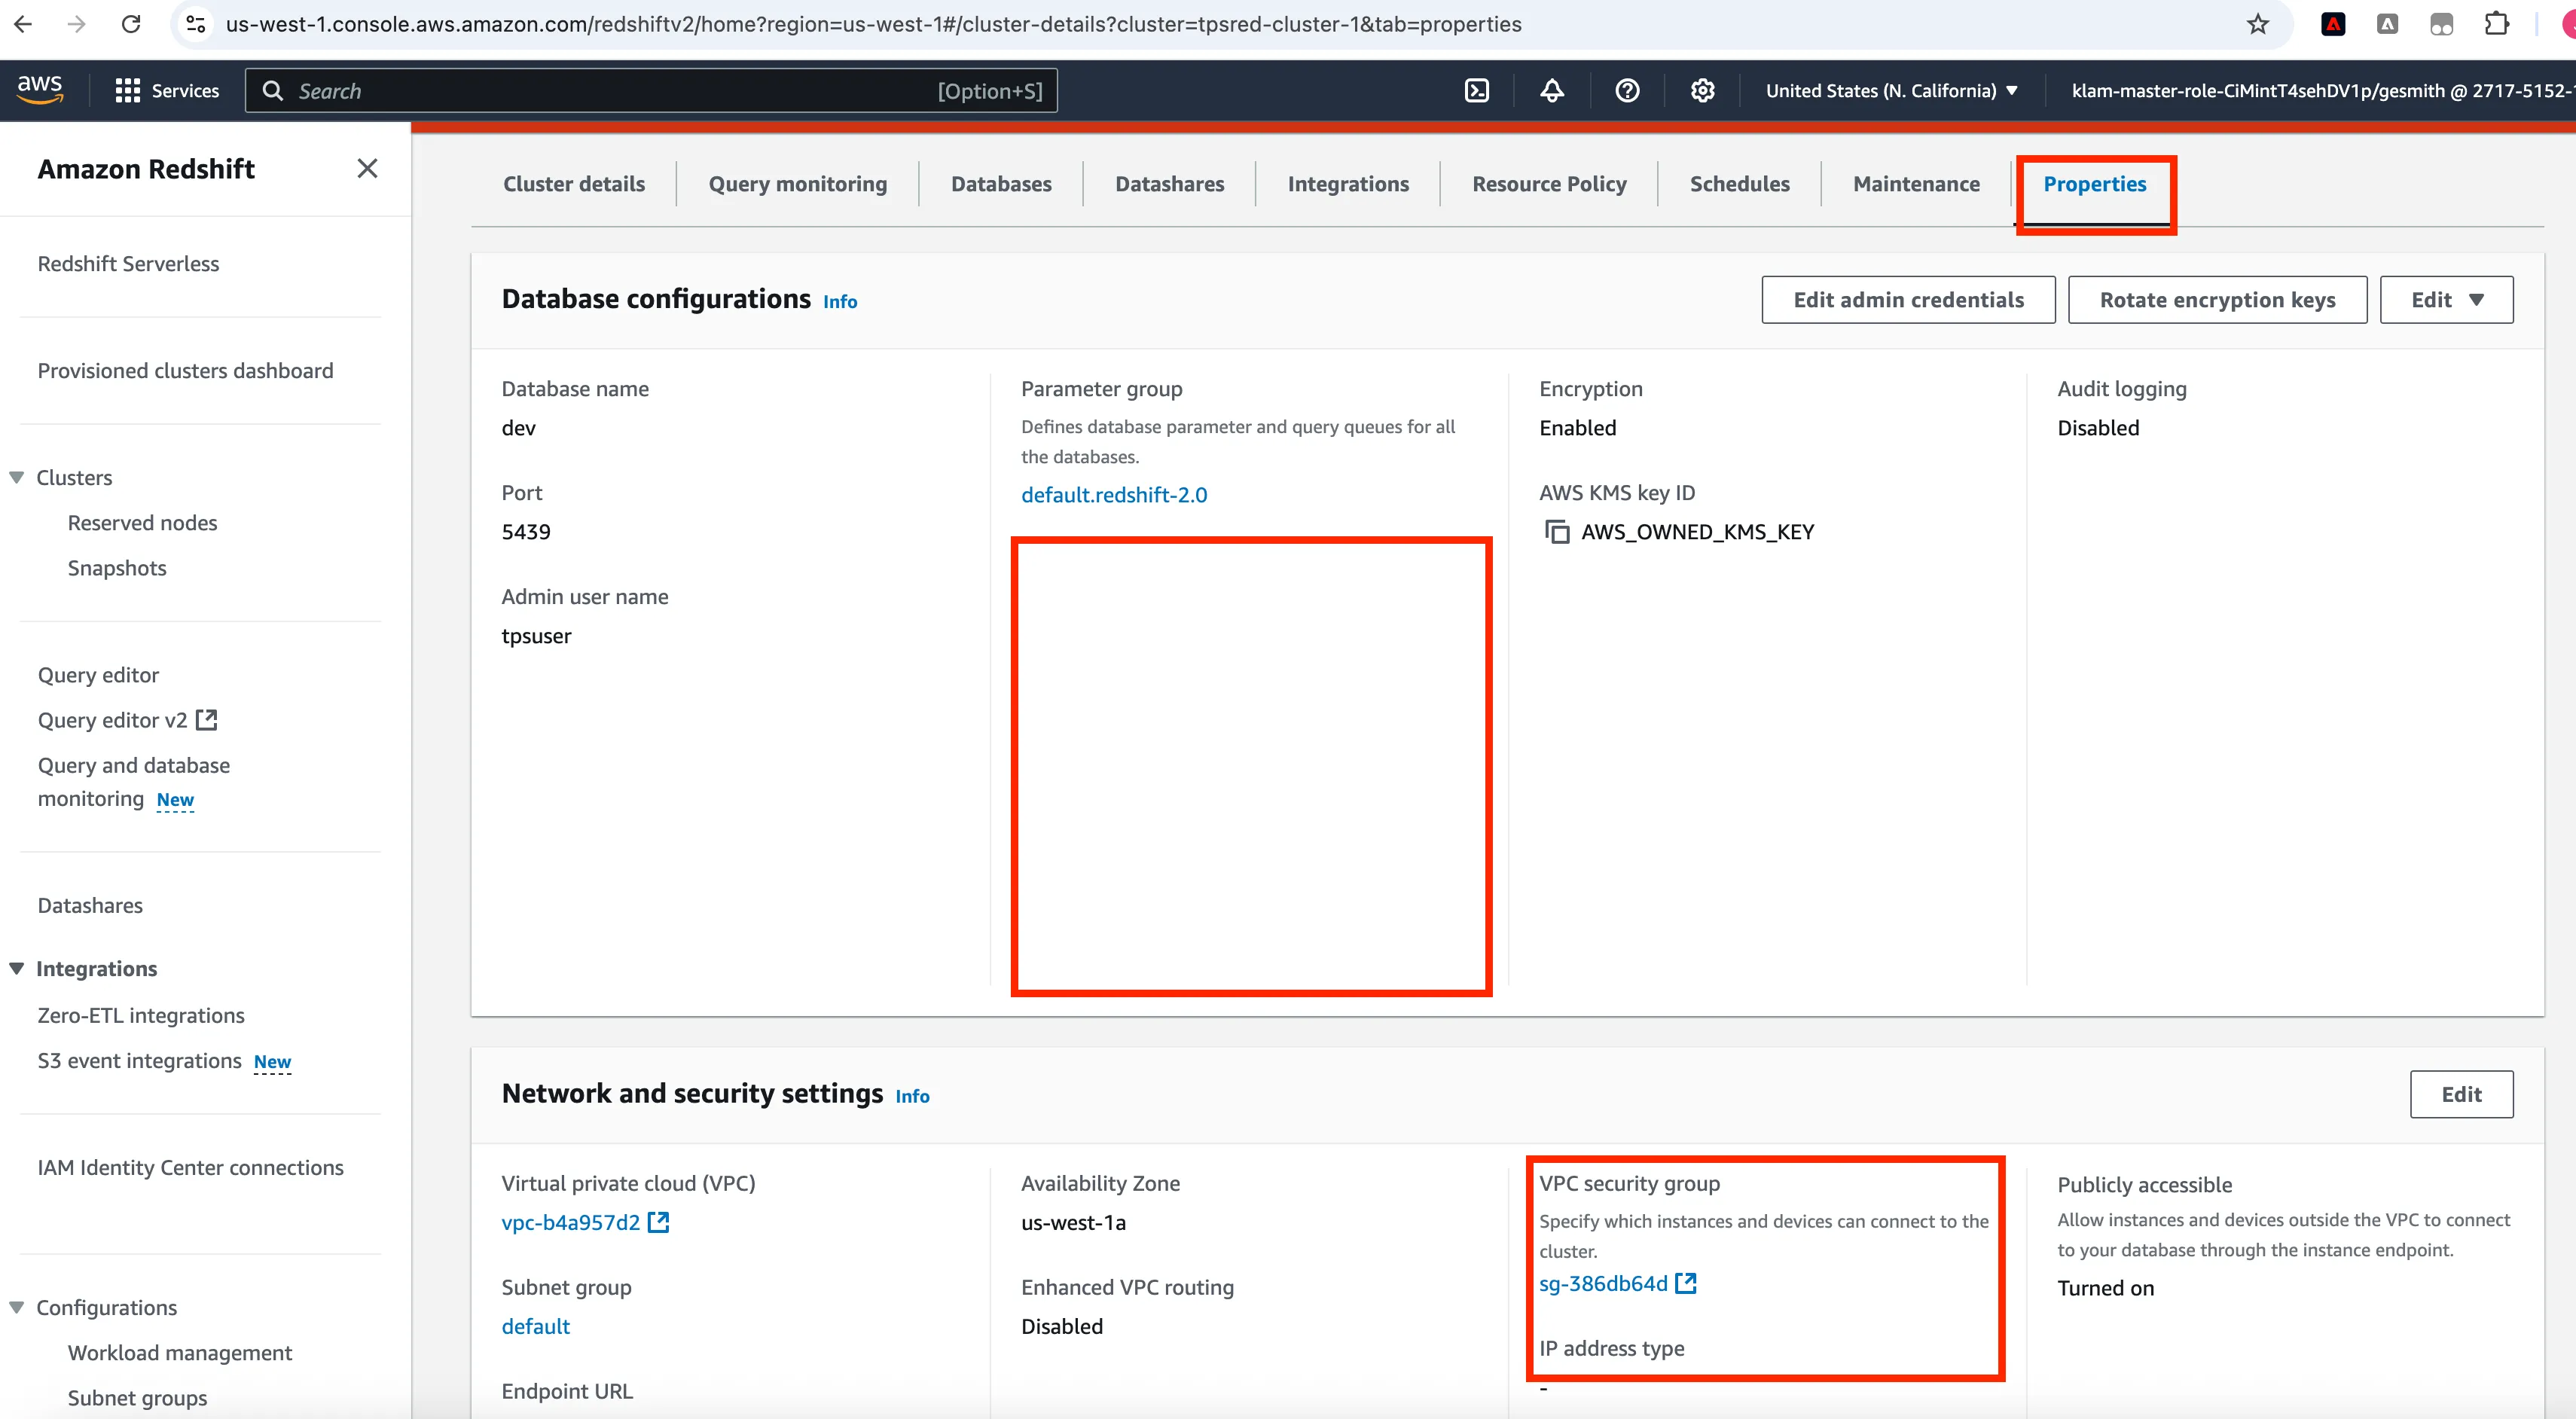Go back in browser history
The width and height of the screenshot is (2576, 1419).
tap(23, 24)
